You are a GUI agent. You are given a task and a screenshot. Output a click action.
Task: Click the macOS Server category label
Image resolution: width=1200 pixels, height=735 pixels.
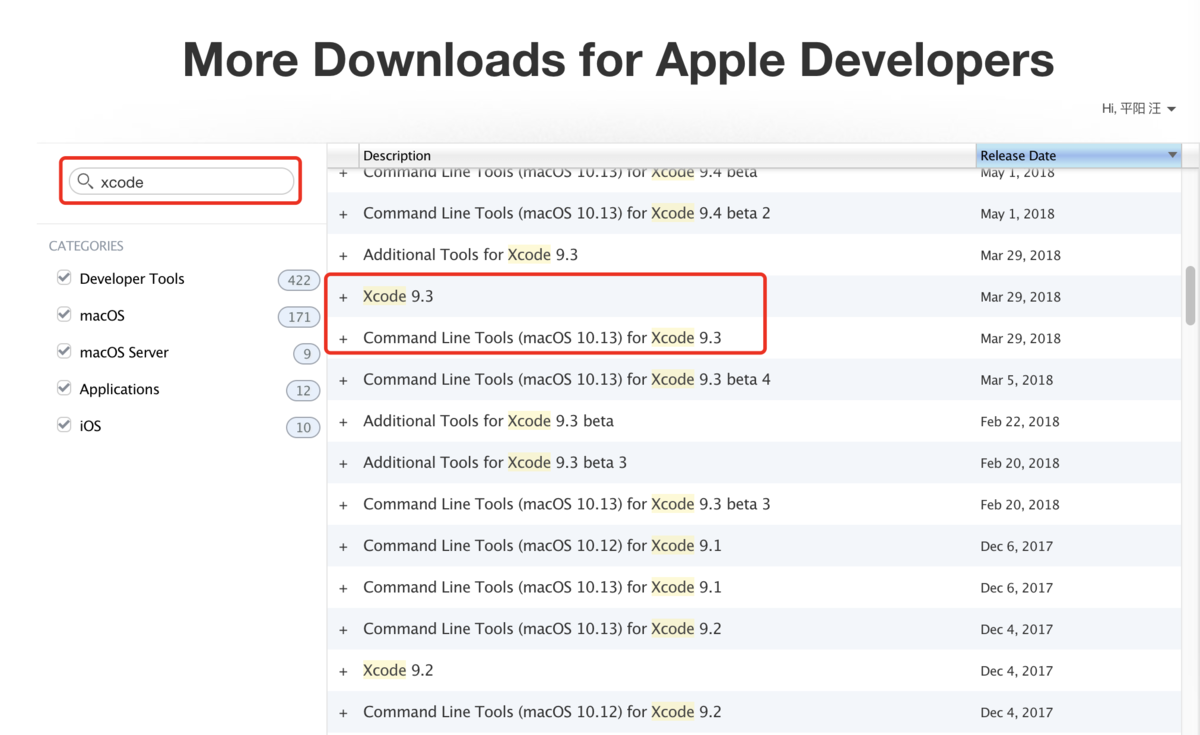(124, 352)
